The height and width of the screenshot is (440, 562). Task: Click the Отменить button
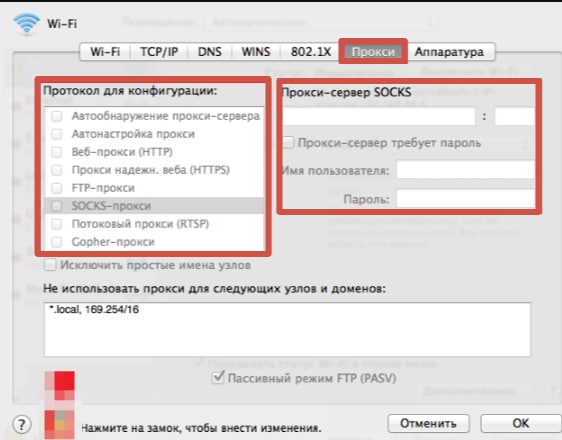[428, 424]
